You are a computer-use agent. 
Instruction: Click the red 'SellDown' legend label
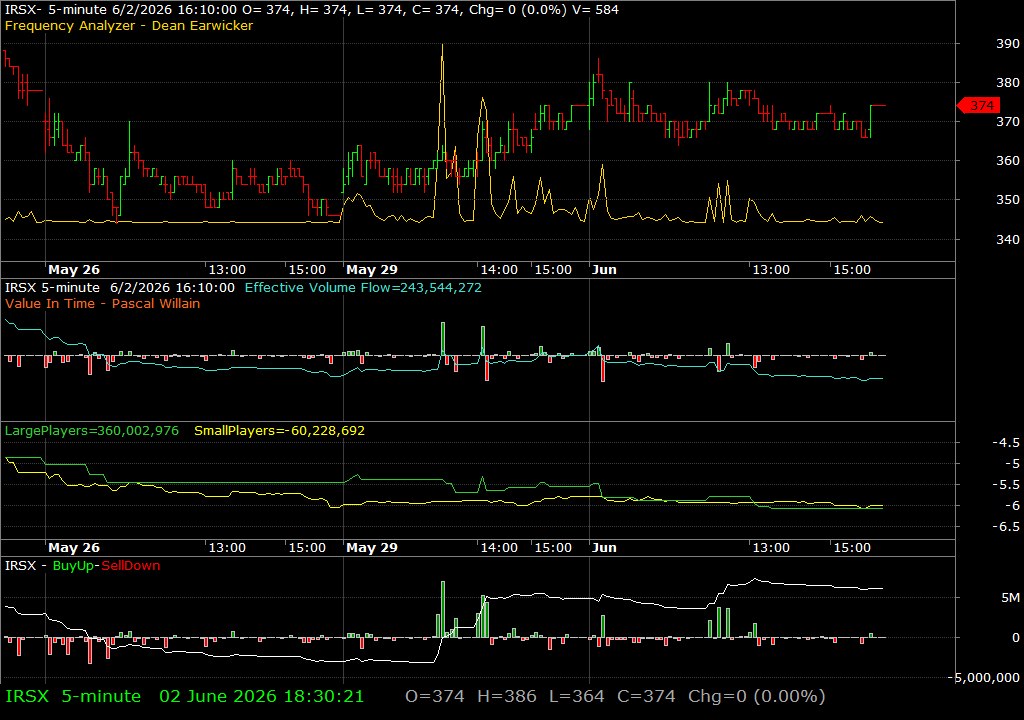click(130, 565)
